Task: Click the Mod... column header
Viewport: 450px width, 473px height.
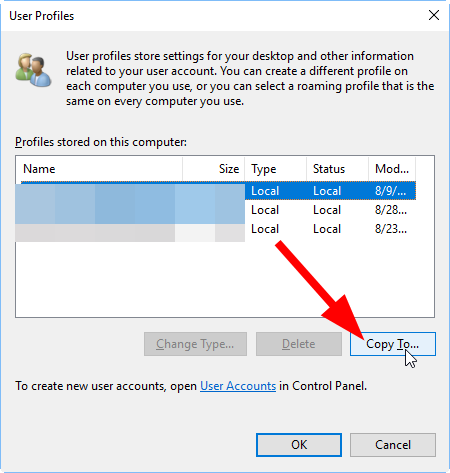Action: 392,169
